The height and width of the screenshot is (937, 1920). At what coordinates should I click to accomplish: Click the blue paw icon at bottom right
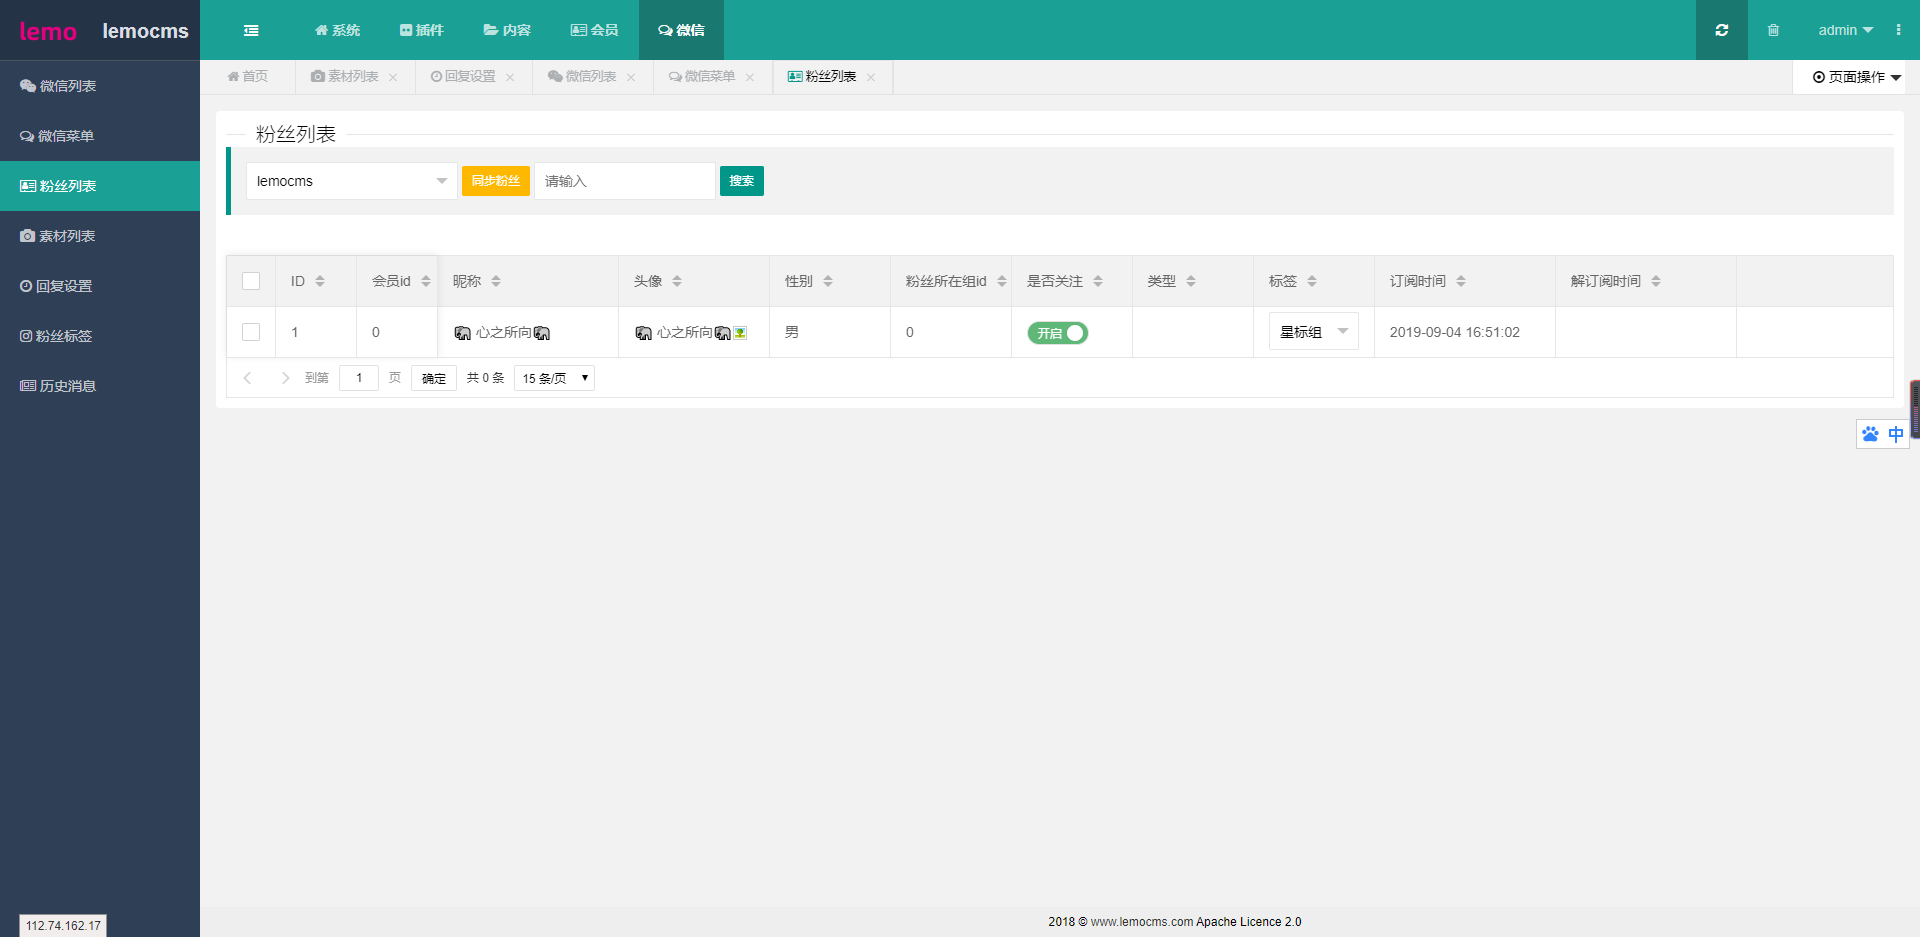click(x=1870, y=434)
